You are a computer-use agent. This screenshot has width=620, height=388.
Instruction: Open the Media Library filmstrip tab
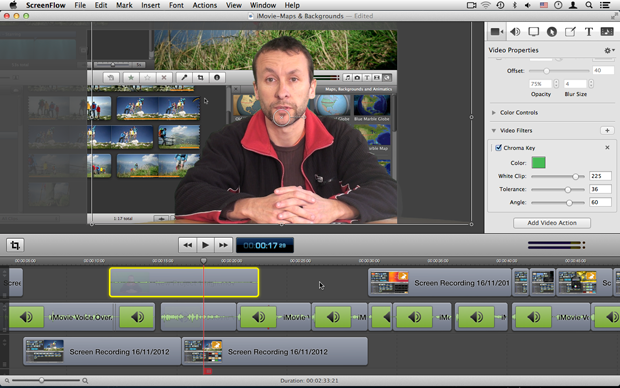coord(607,32)
